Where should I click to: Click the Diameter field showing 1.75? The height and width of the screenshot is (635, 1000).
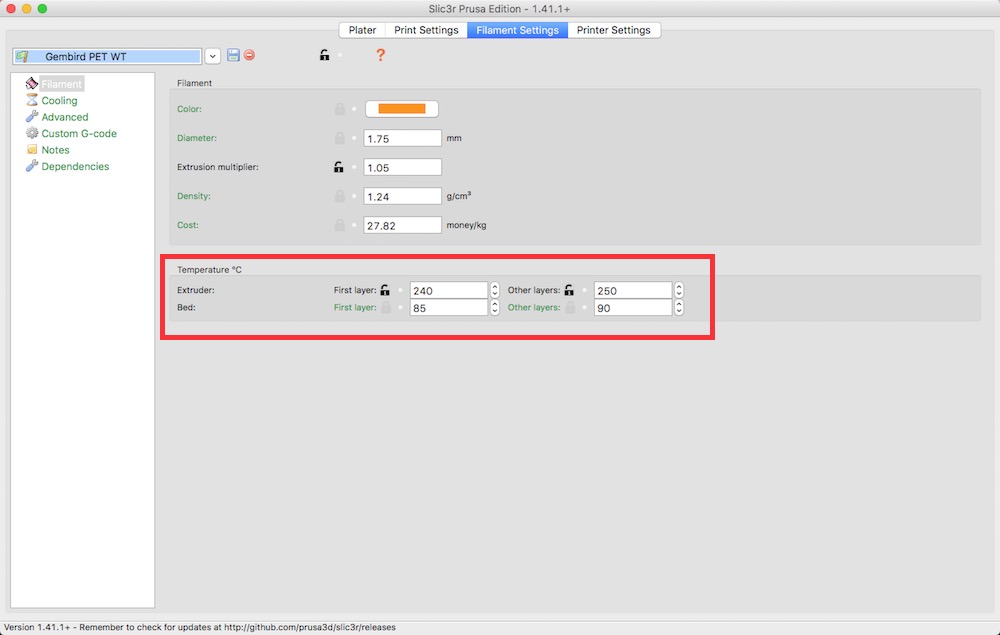tap(402, 138)
